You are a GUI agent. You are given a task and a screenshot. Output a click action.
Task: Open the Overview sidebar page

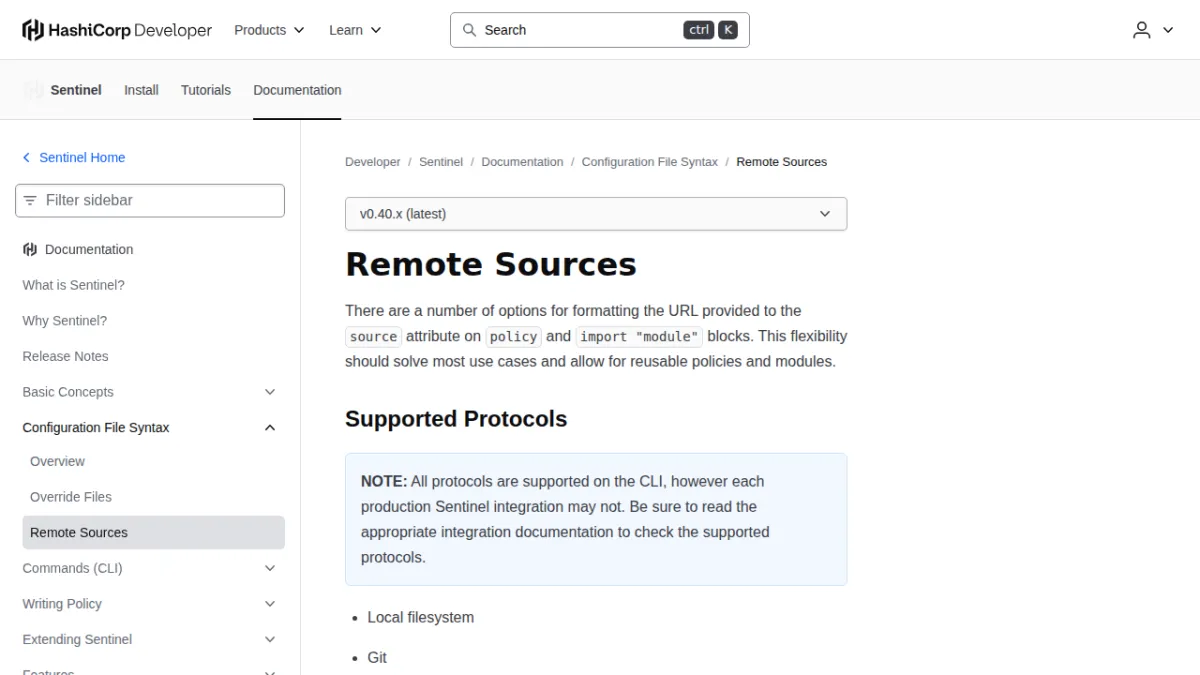57,461
